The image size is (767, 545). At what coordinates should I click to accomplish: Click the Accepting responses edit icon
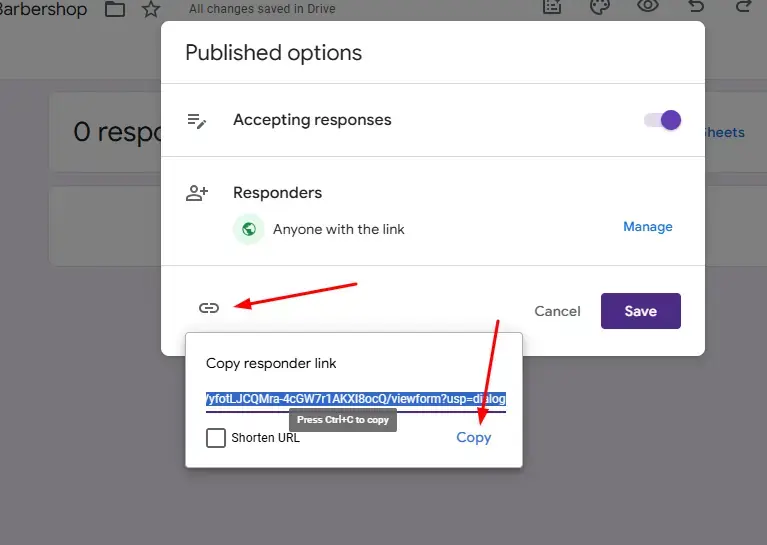[x=197, y=121]
